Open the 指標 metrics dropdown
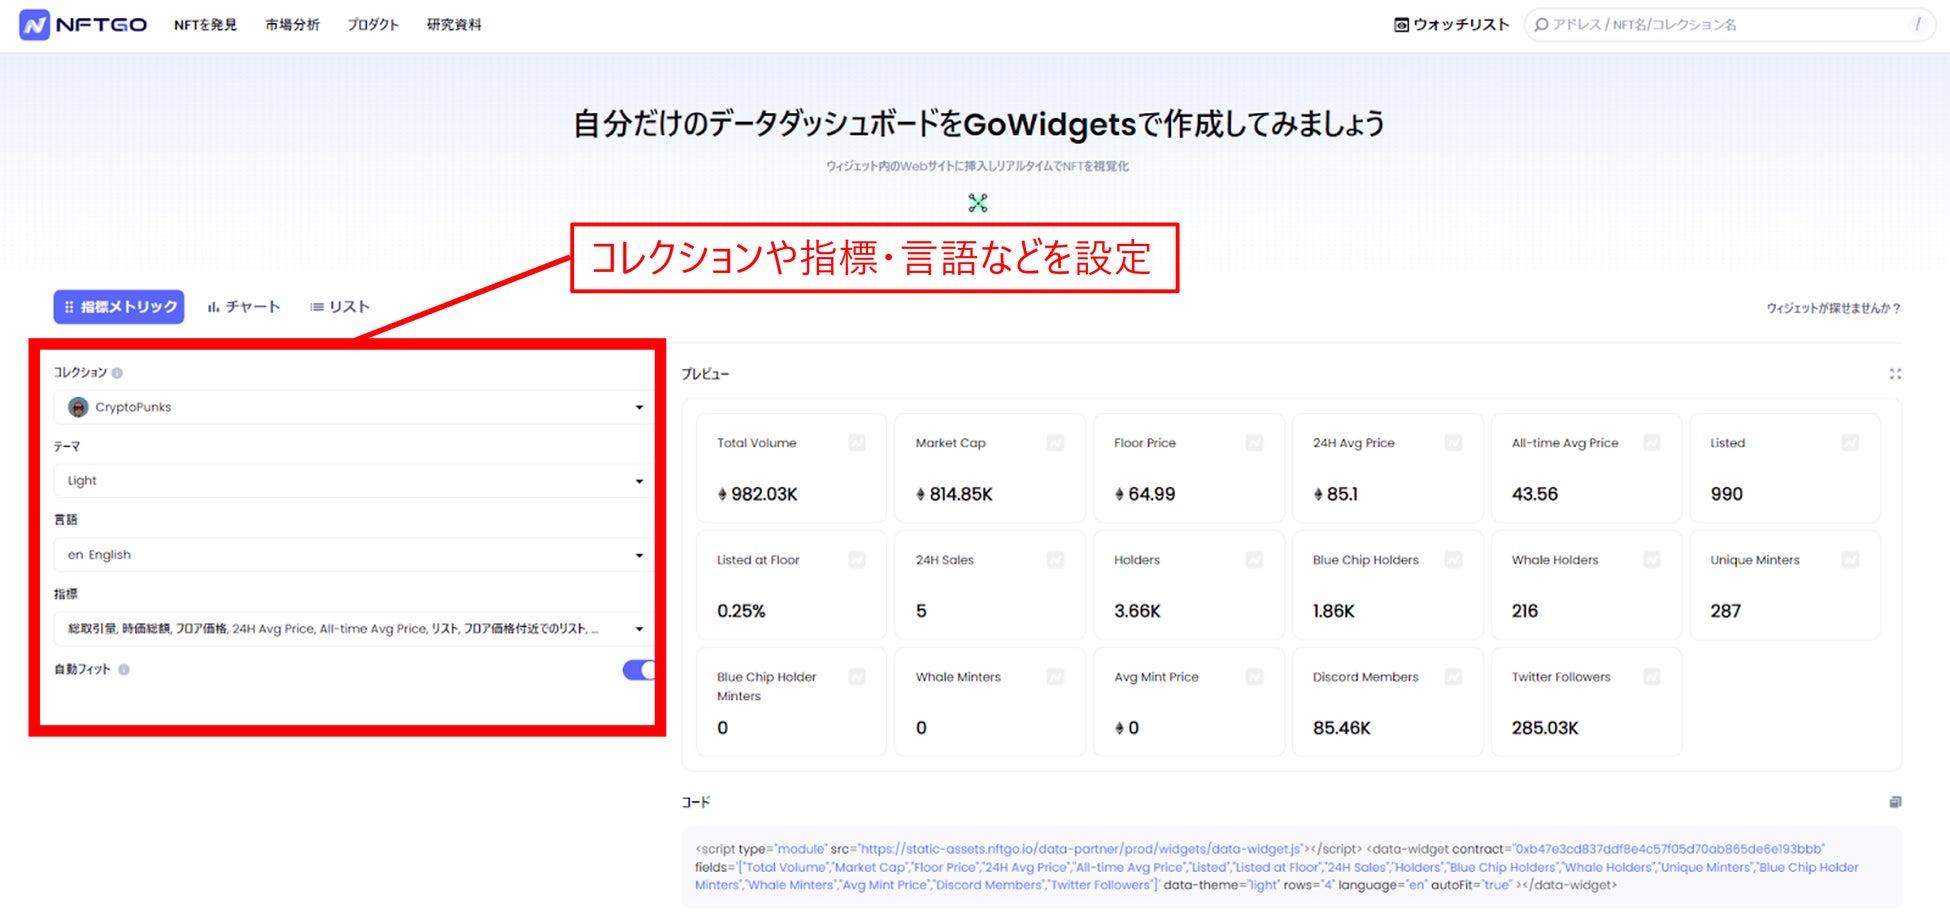The width and height of the screenshot is (1950, 923). coord(354,629)
